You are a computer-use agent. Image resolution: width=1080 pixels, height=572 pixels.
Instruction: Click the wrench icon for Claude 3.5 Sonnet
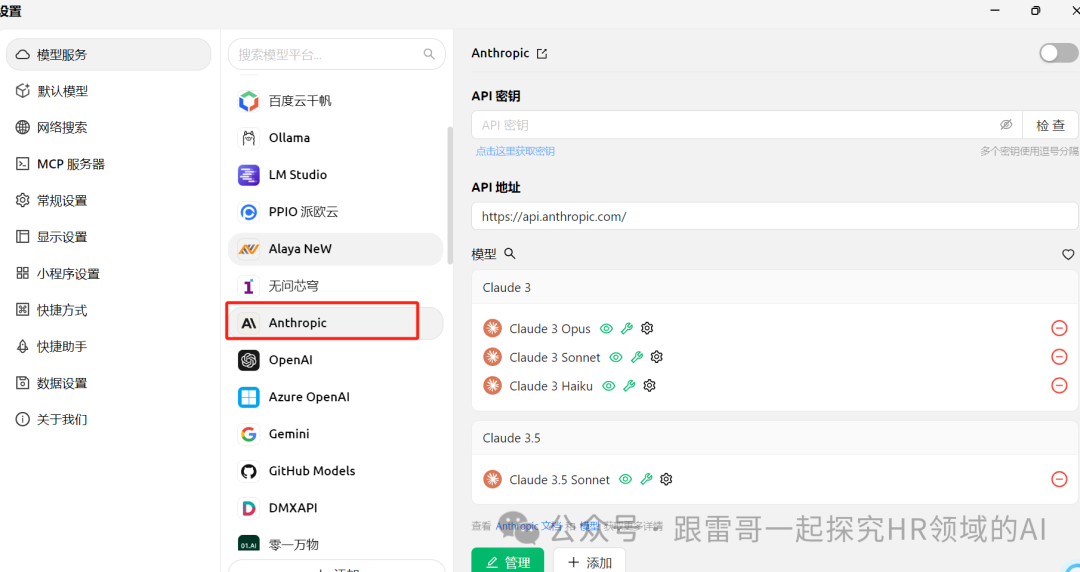[646, 479]
